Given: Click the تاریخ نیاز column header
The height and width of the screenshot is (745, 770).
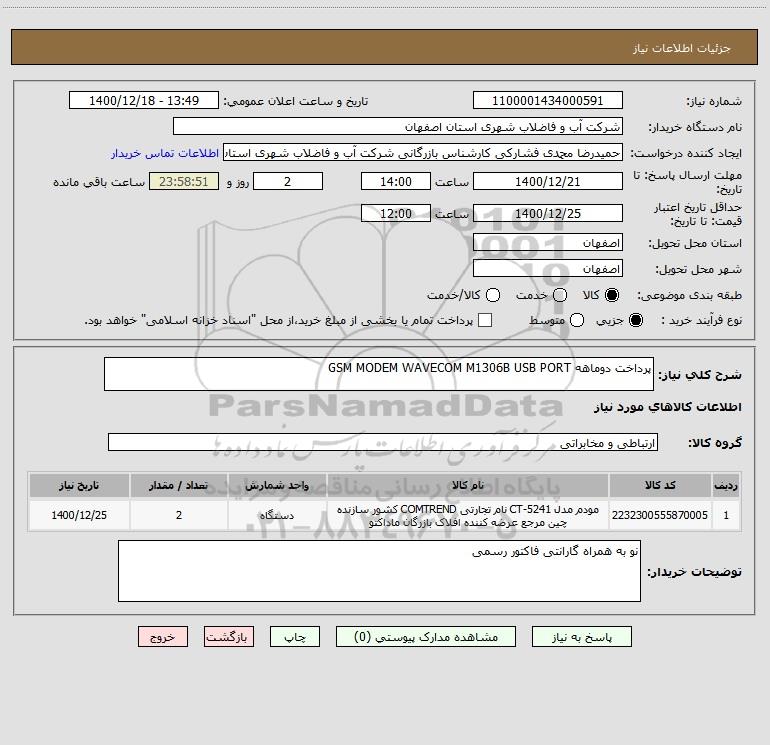Looking at the screenshot, I should pos(79,485).
